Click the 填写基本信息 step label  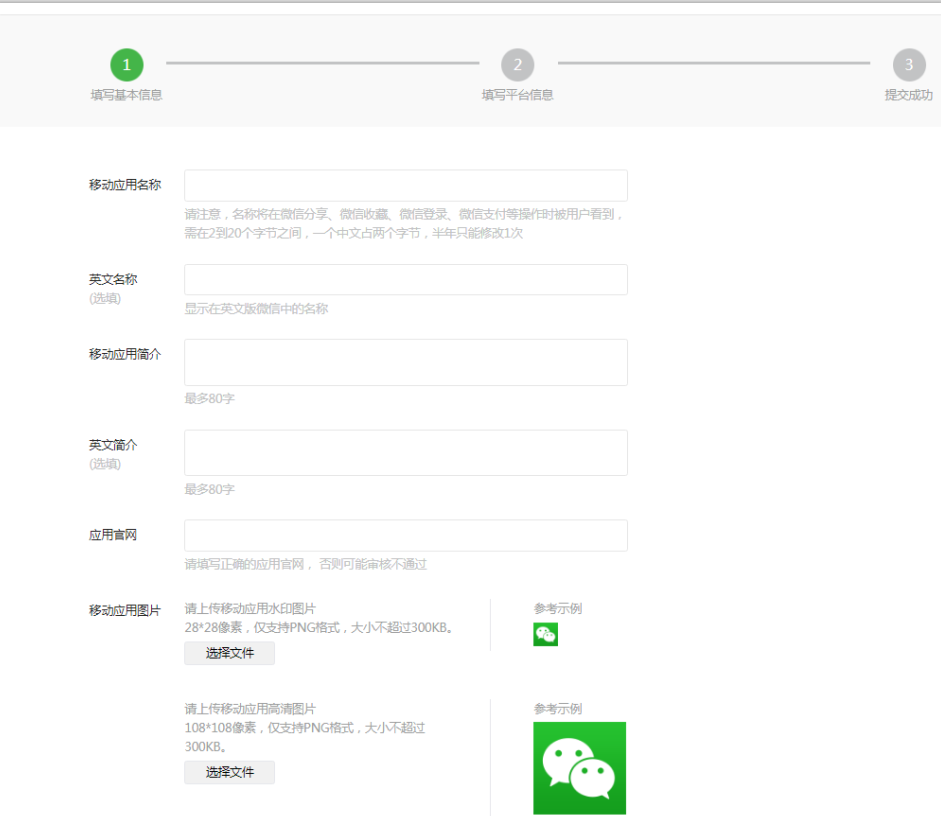tap(127, 95)
